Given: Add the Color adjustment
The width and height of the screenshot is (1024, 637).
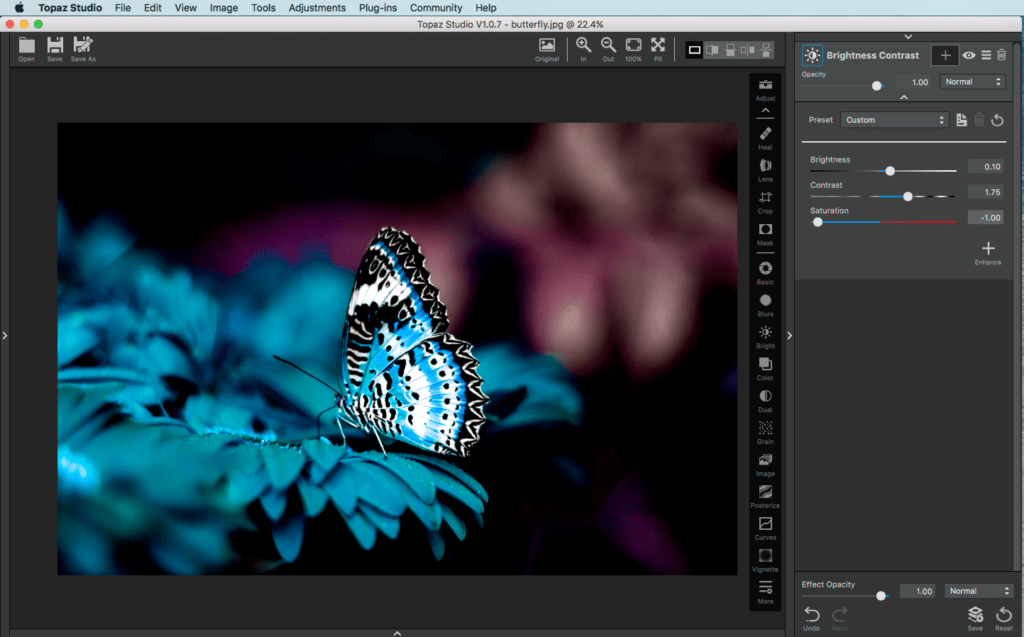Looking at the screenshot, I should (x=765, y=368).
